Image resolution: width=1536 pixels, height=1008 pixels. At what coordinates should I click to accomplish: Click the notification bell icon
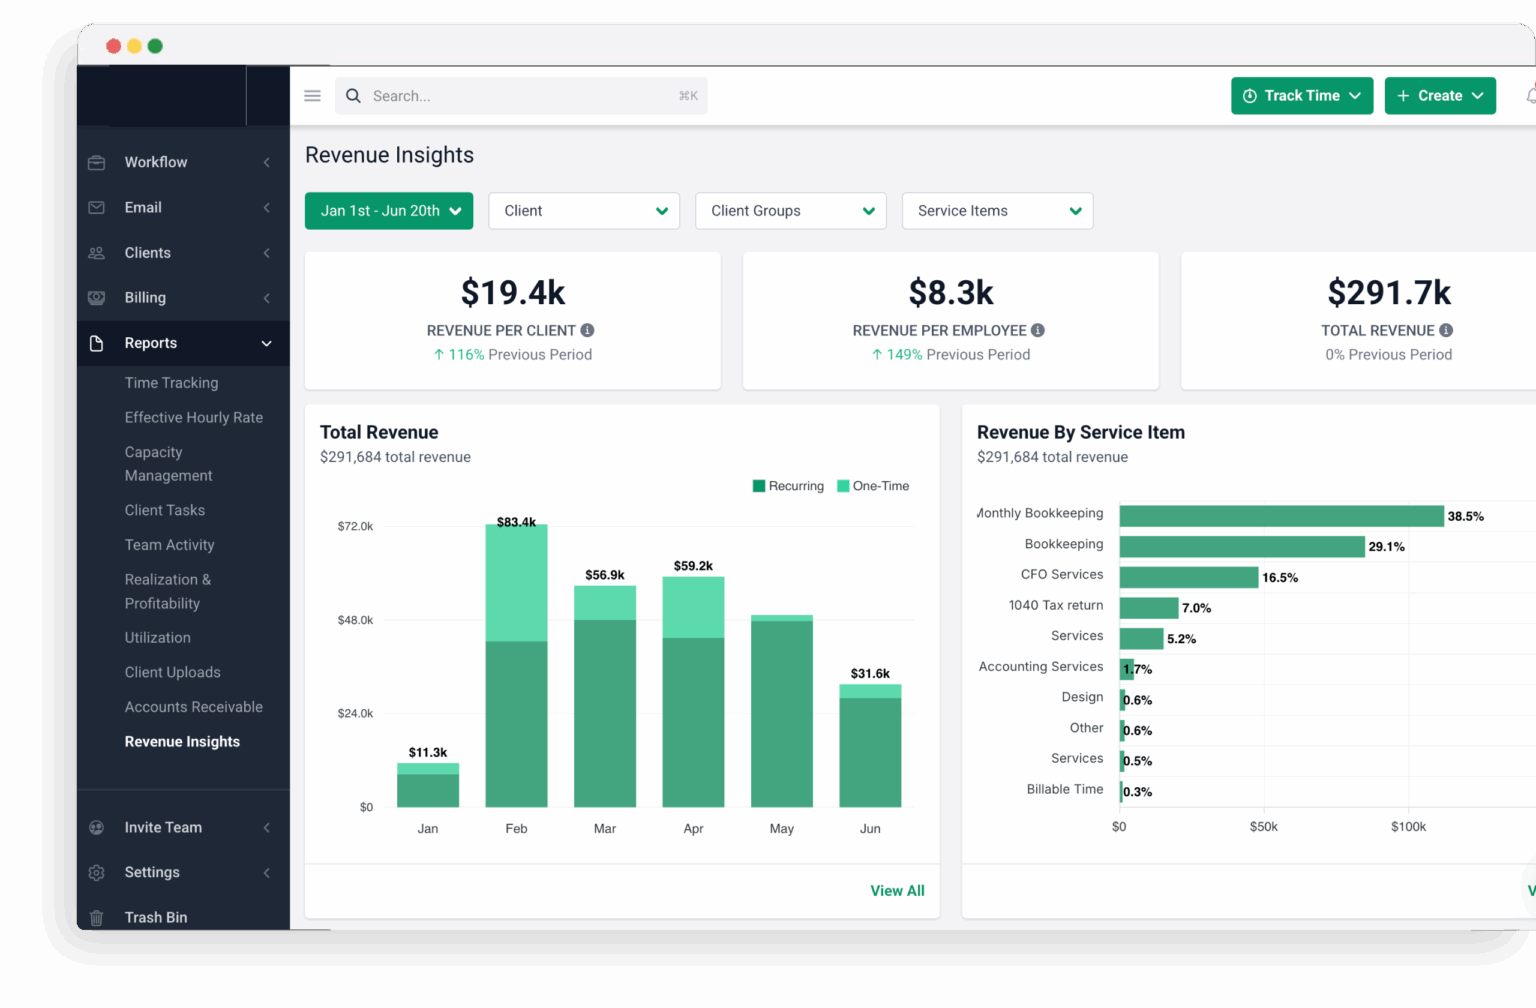(x=1531, y=96)
